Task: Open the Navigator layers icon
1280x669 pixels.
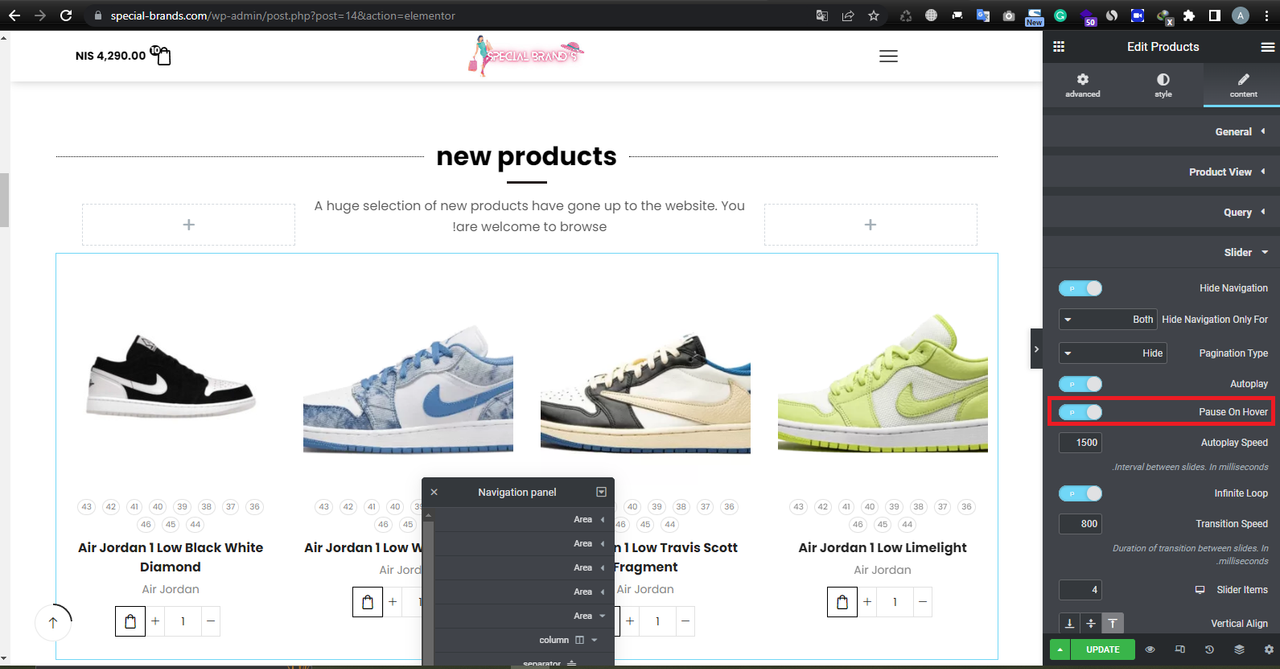Action: click(x=1239, y=649)
